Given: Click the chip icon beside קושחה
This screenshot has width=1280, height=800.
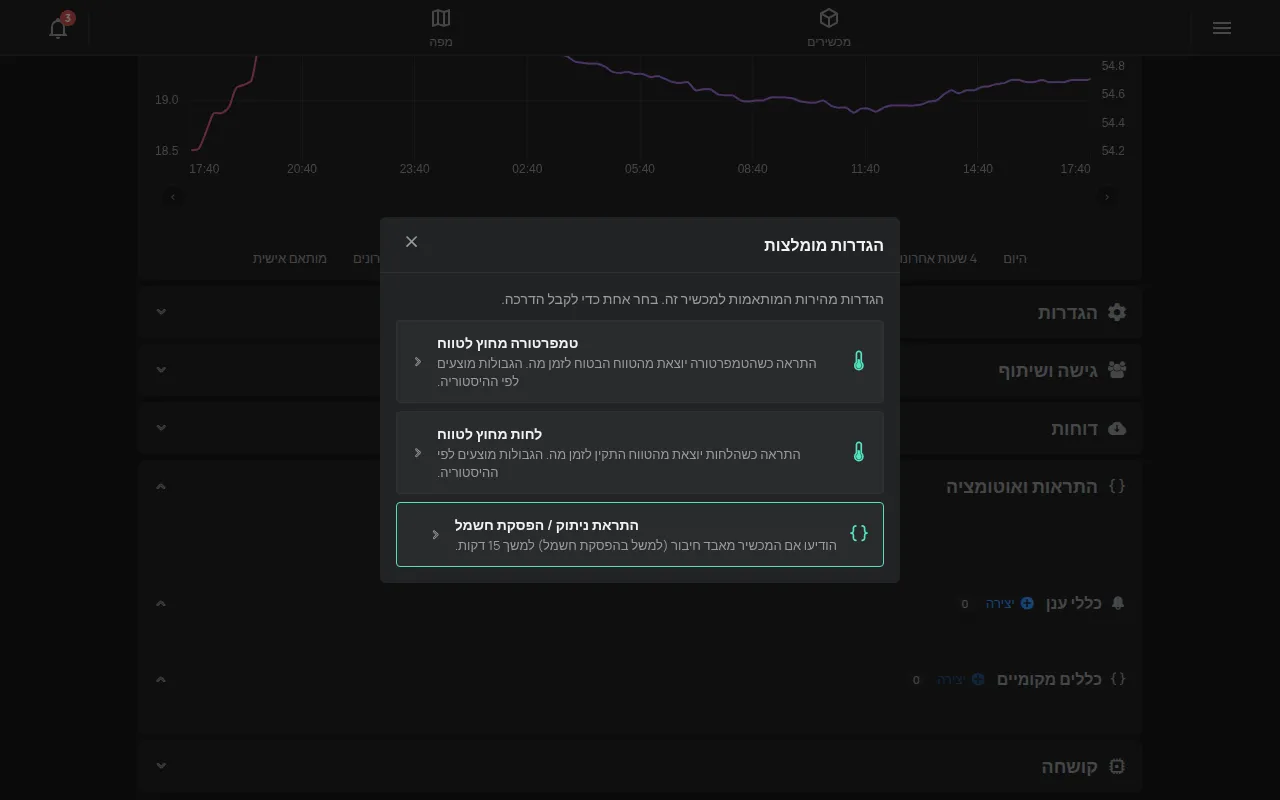Looking at the screenshot, I should pos(1117,766).
